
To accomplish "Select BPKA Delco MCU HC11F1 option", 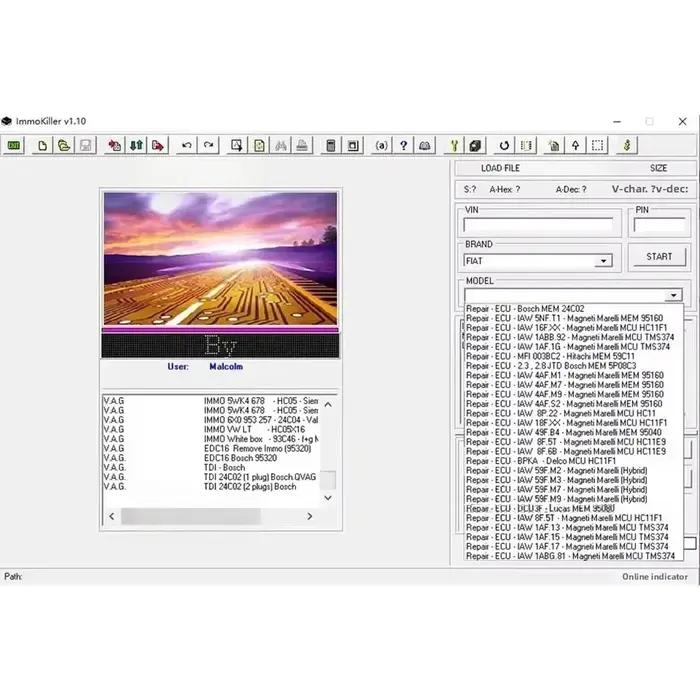I will [x=574, y=461].
